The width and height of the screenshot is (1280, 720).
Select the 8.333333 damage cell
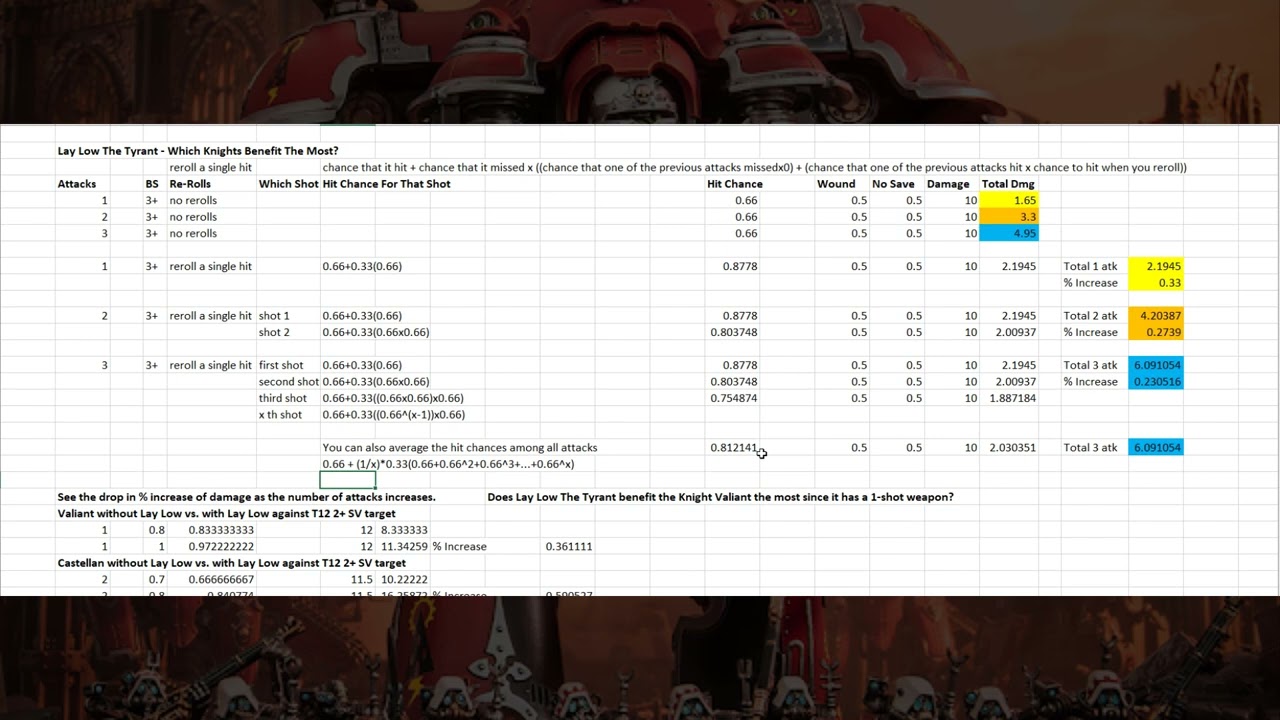click(x=404, y=530)
